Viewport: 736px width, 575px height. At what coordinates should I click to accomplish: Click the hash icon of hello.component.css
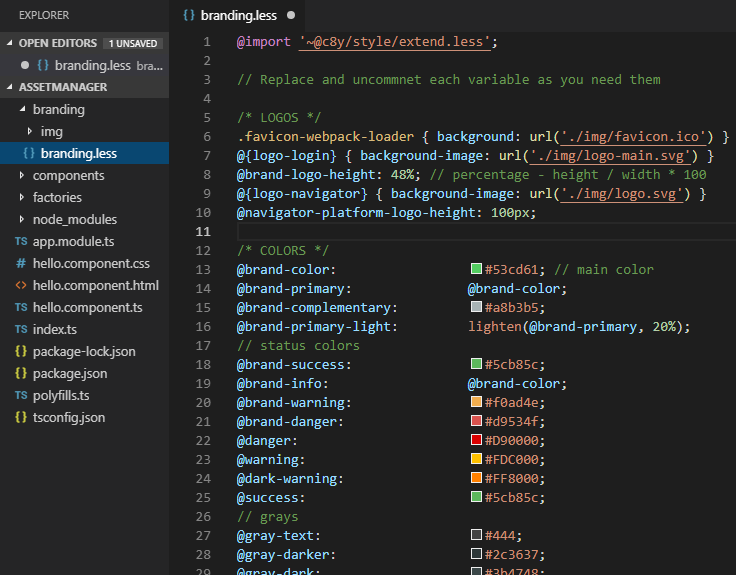pos(21,264)
